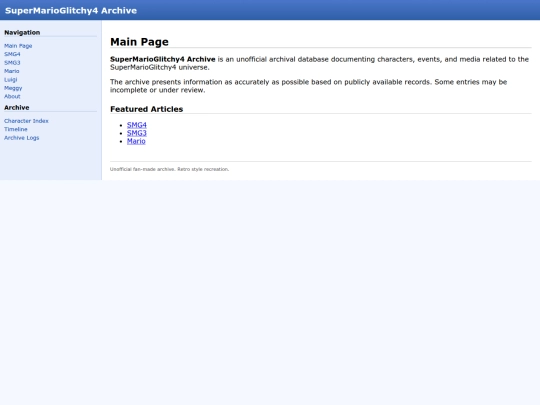The image size is (540, 405).
Task: Open SMG3 link in Navigation sidebar
Action: point(12,63)
